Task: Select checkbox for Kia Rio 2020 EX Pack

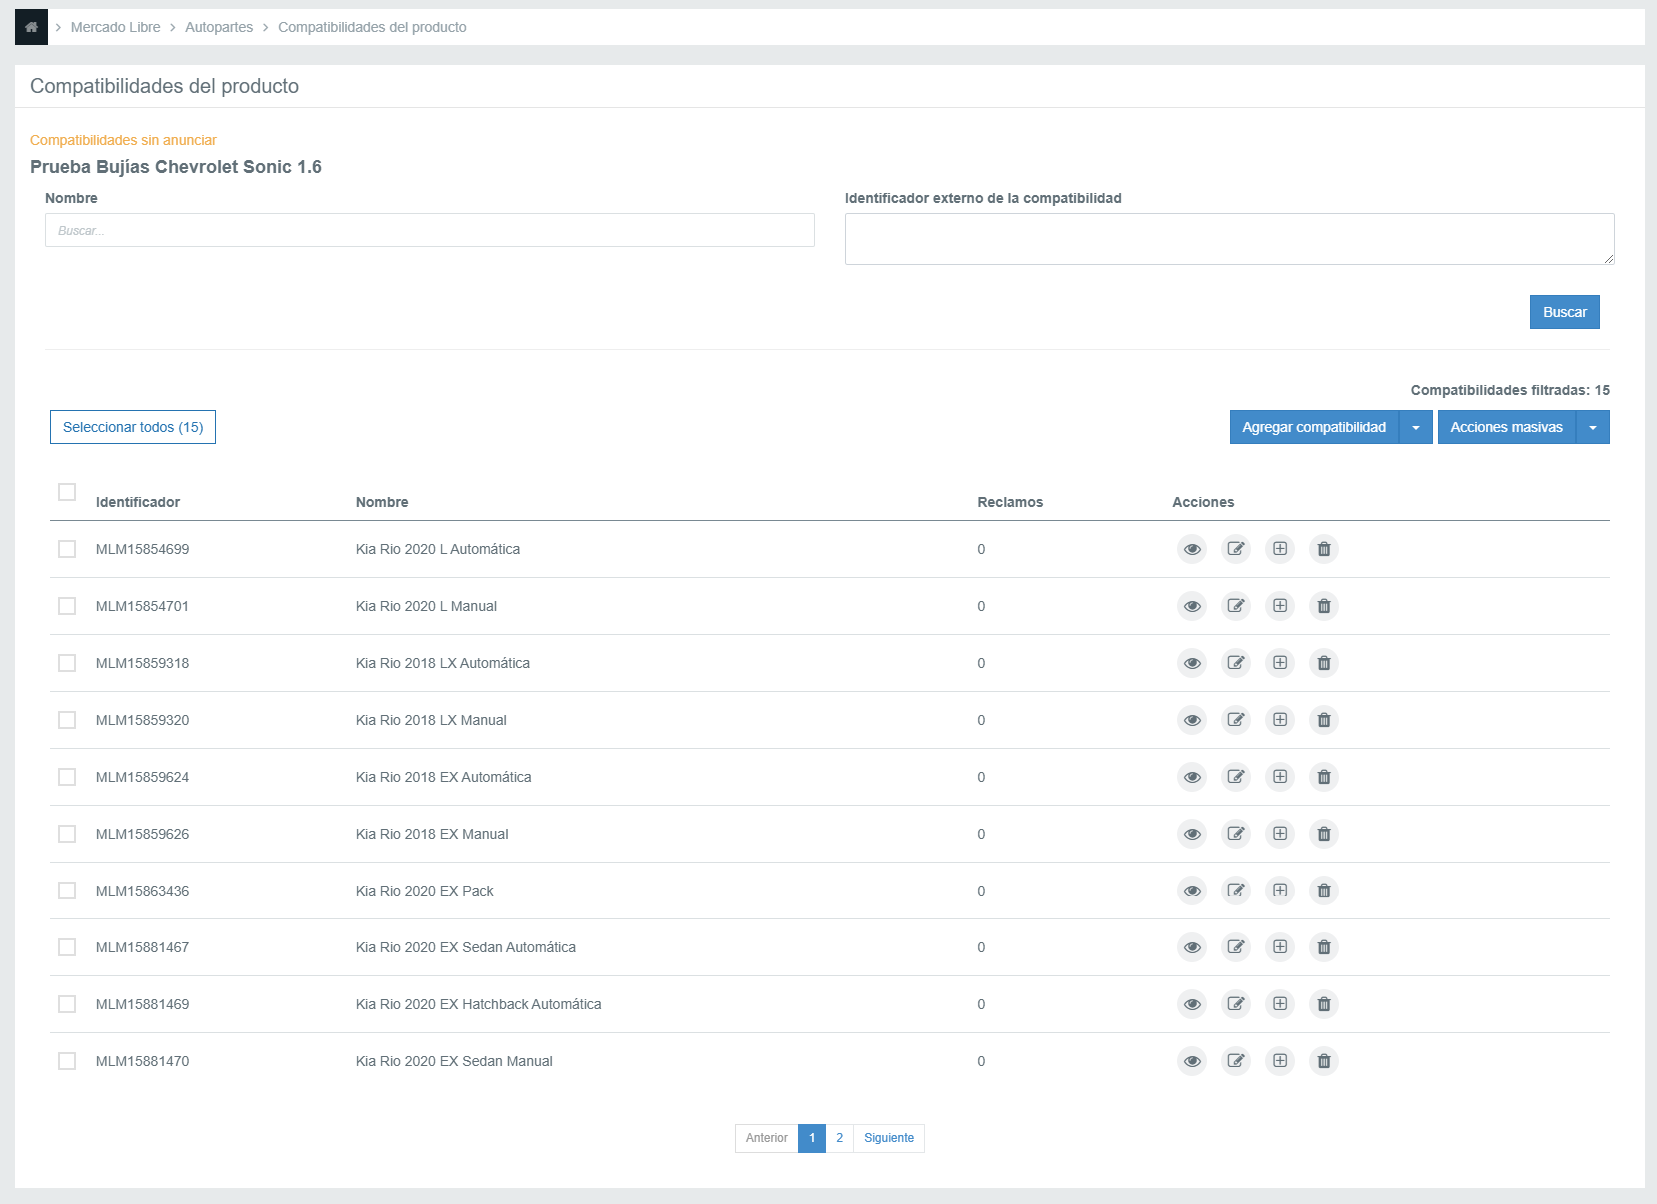Action: tap(67, 891)
